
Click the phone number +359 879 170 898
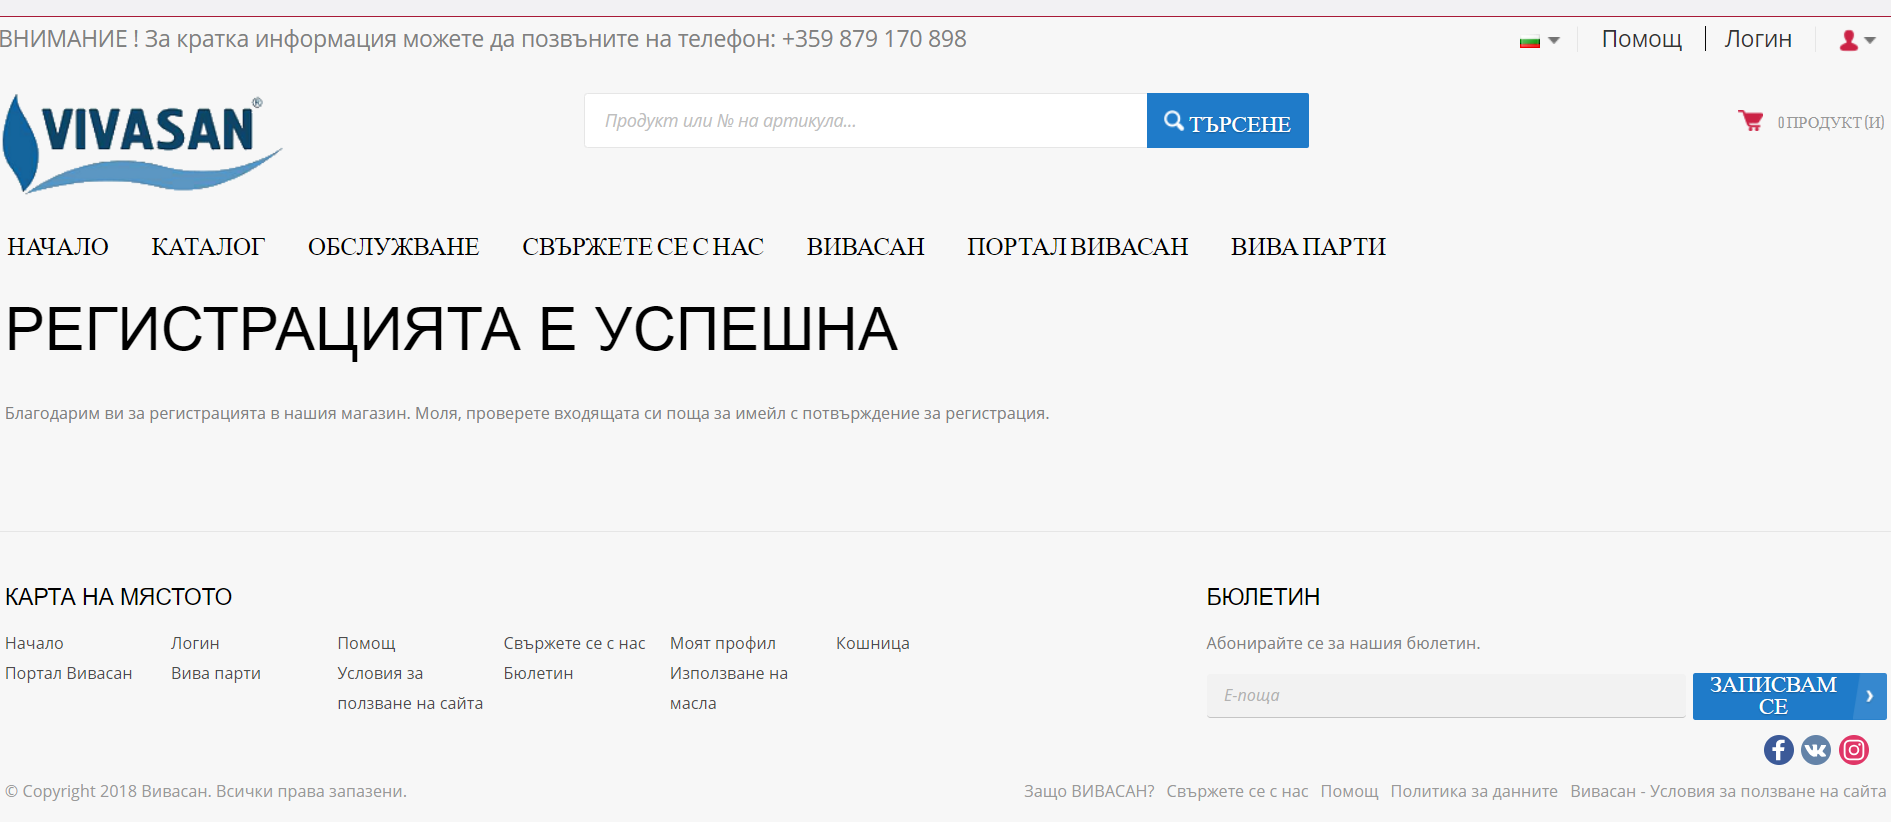coord(874,39)
